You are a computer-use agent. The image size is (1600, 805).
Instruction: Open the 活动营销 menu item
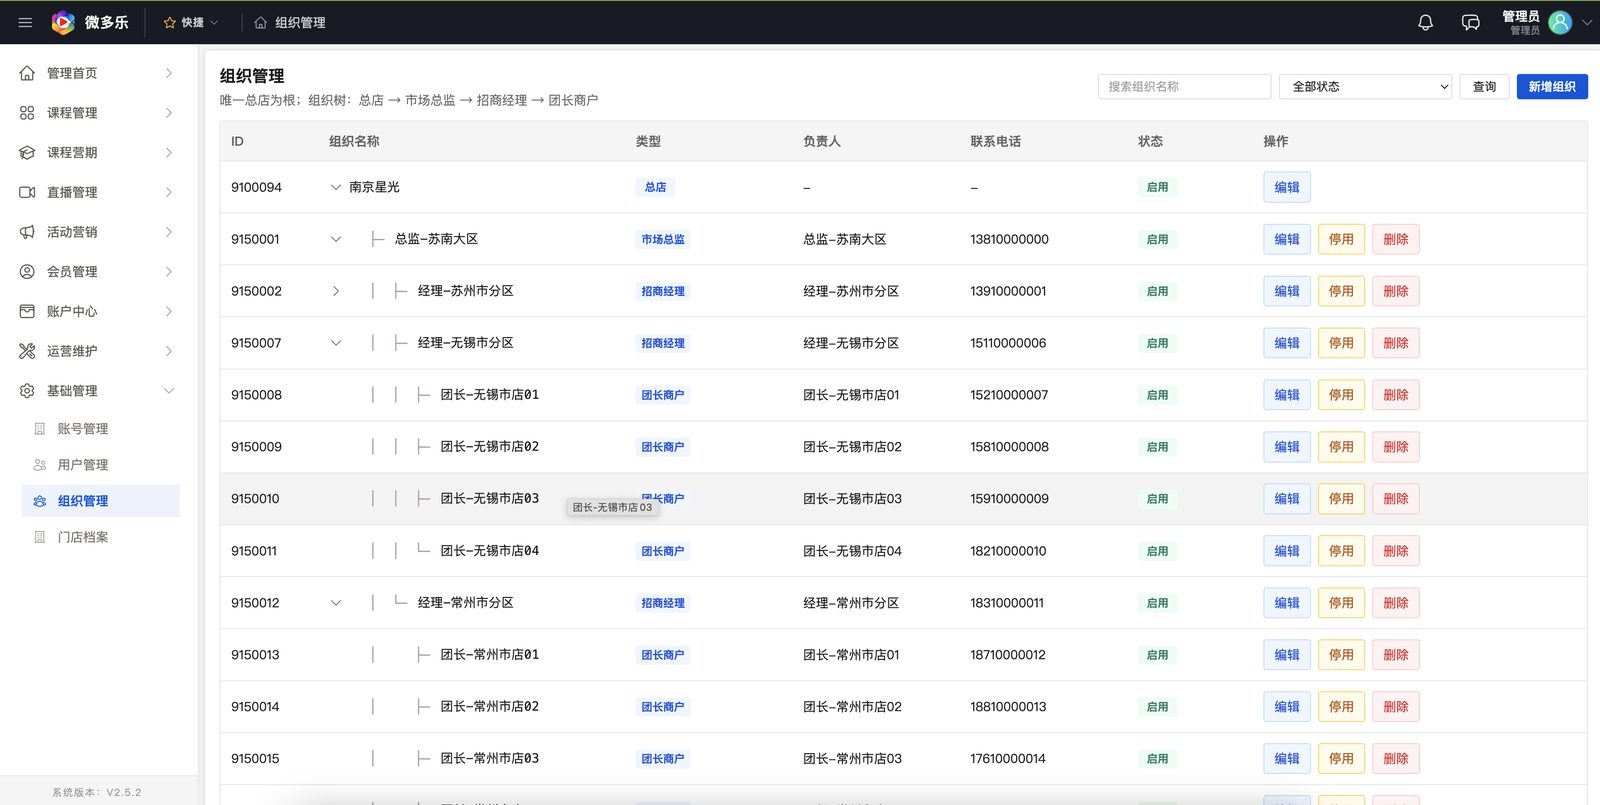pos(98,232)
